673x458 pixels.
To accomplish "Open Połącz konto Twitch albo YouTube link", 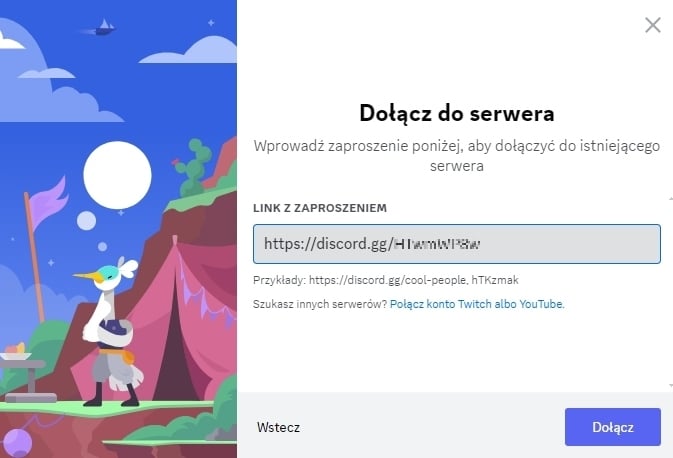I will click(477, 304).
